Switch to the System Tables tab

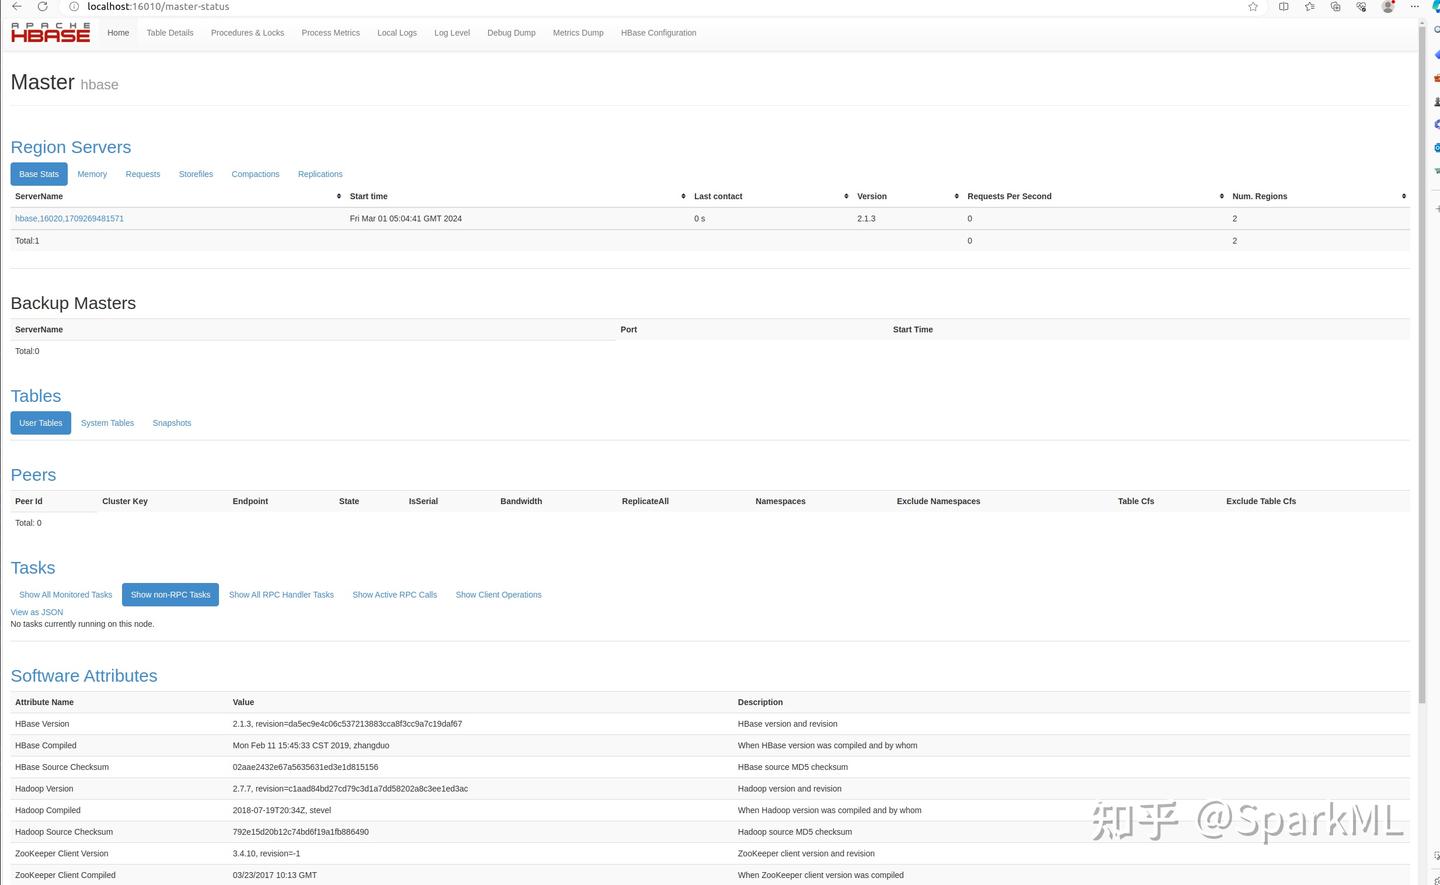pos(107,422)
